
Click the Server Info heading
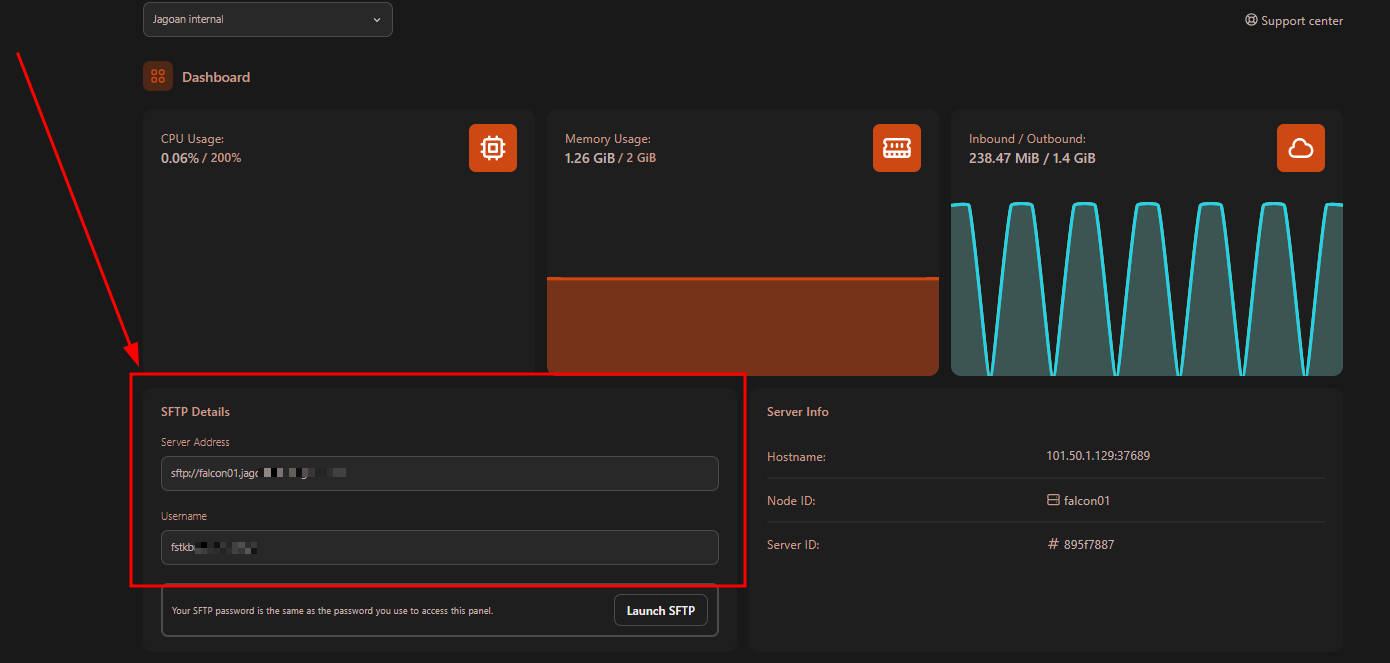(798, 412)
